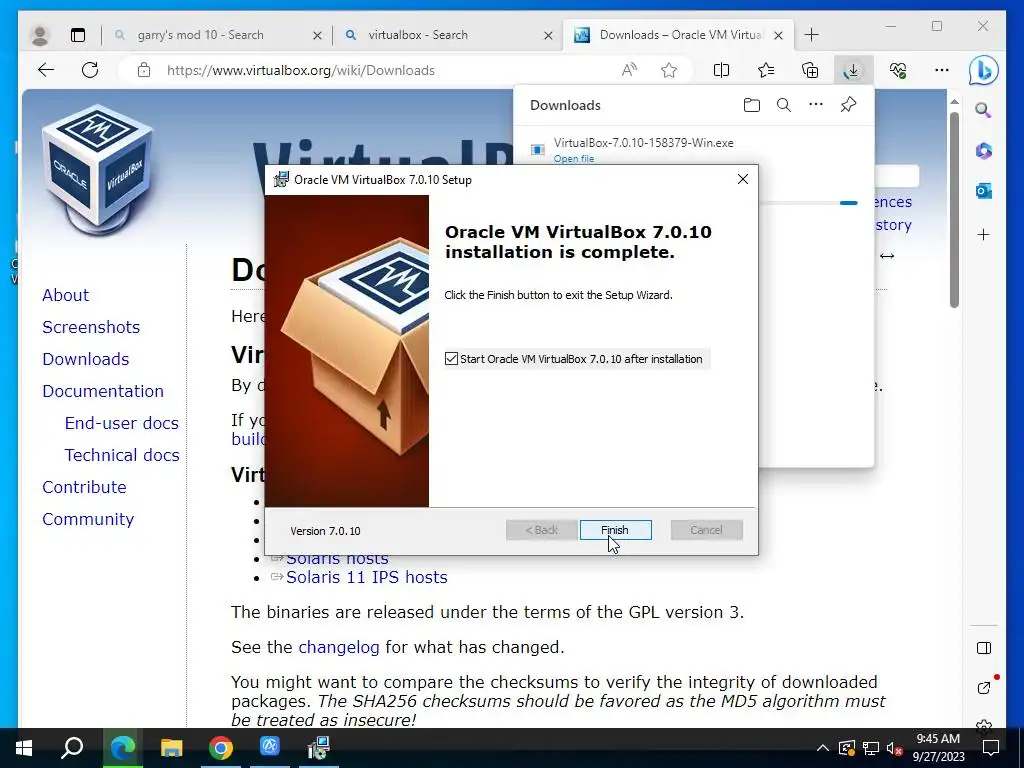Launch Google Chrome from taskbar
Image resolution: width=1024 pixels, height=768 pixels.
coord(221,747)
